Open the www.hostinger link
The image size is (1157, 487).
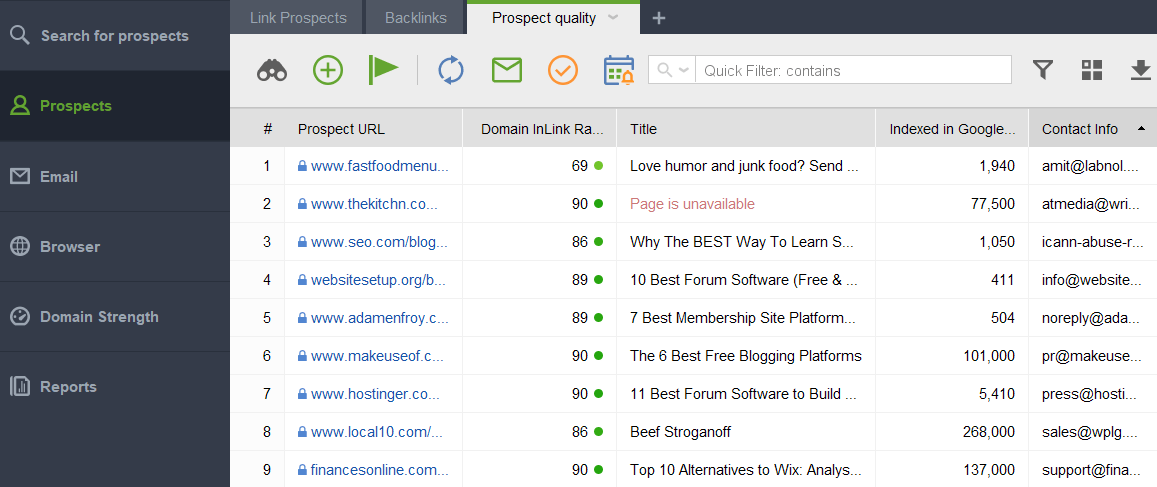[375, 394]
